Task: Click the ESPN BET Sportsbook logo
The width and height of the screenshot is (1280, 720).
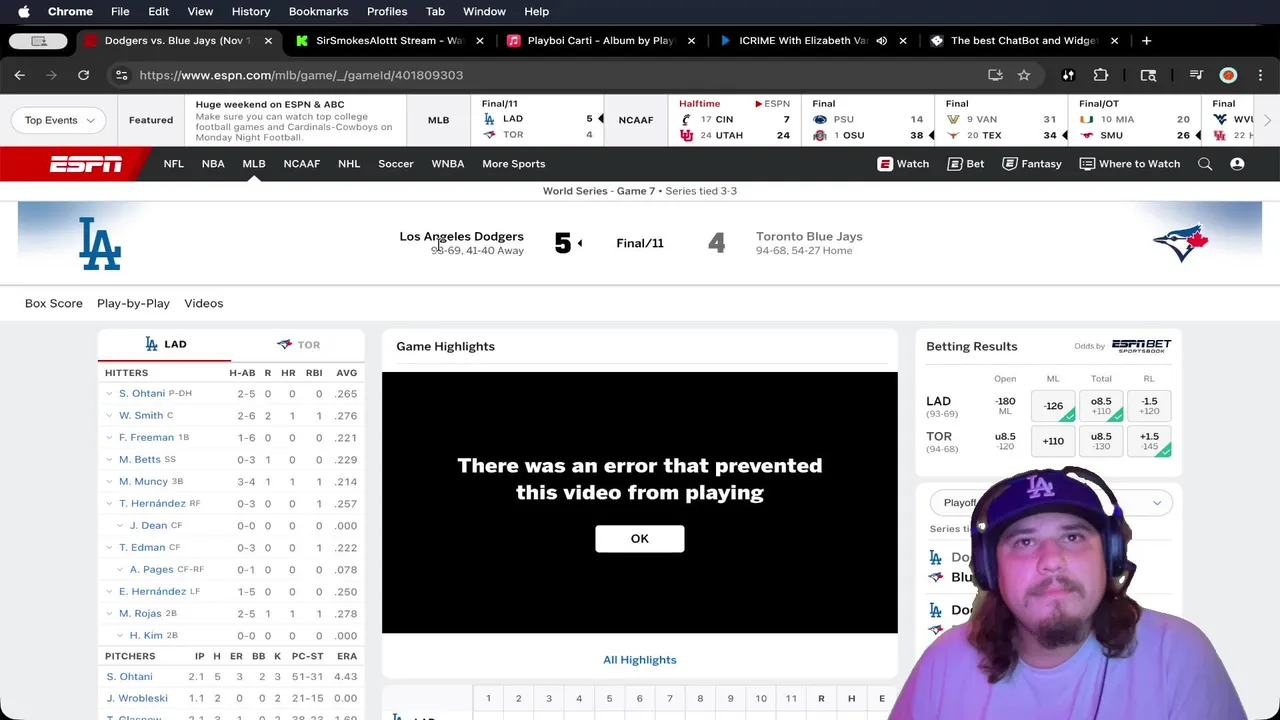Action: coord(1141,346)
